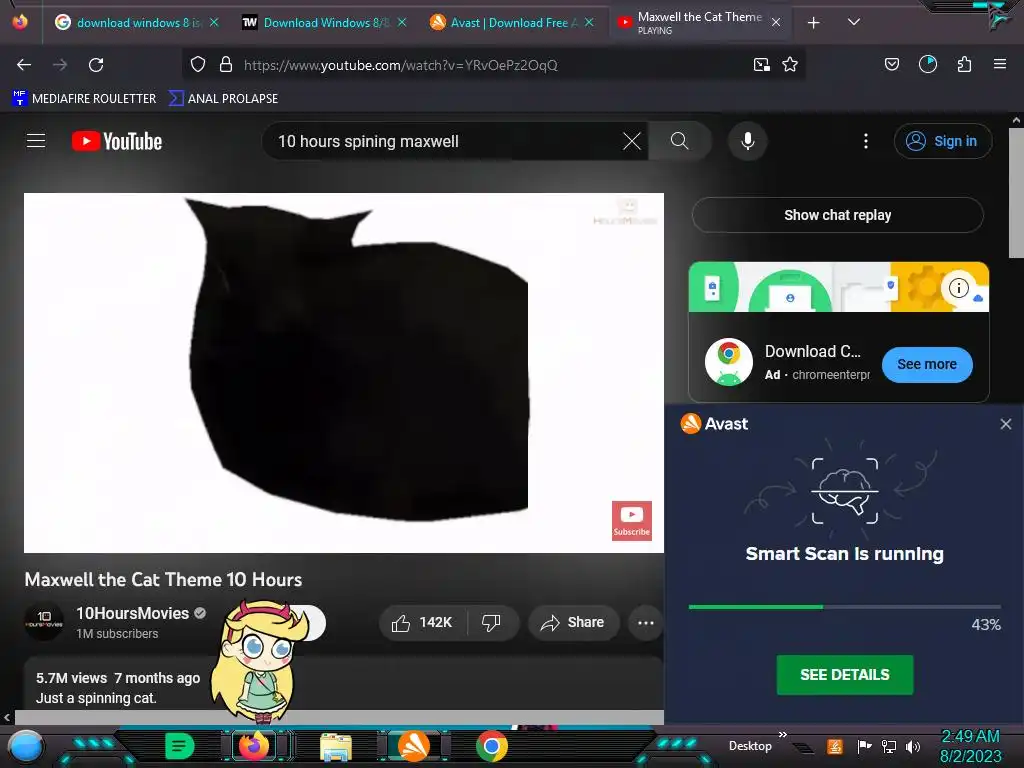View site security via the padlock icon
Image resolution: width=1024 pixels, height=768 pixels.
click(x=226, y=65)
